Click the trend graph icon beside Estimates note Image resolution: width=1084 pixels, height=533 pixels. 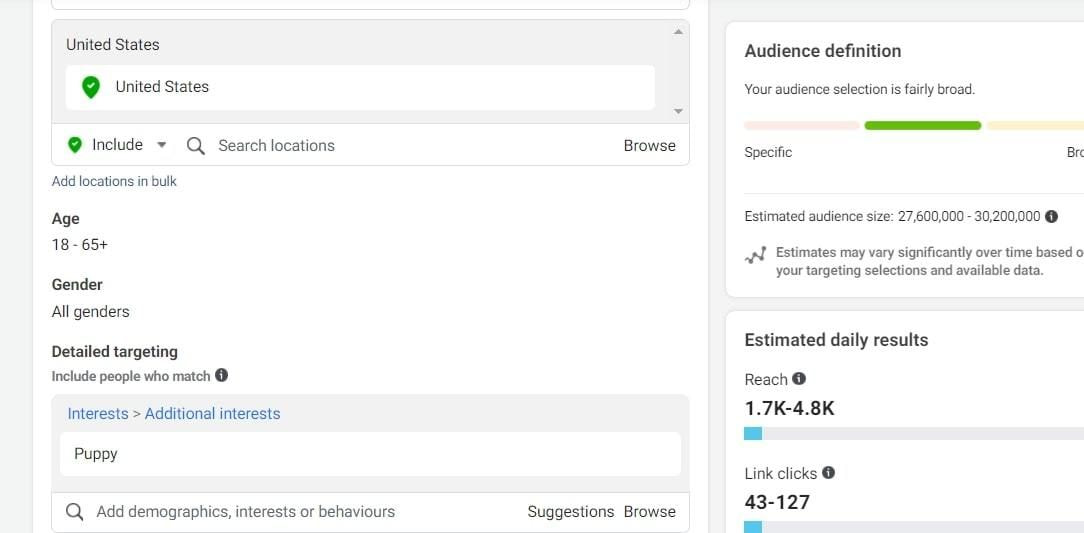tap(756, 255)
